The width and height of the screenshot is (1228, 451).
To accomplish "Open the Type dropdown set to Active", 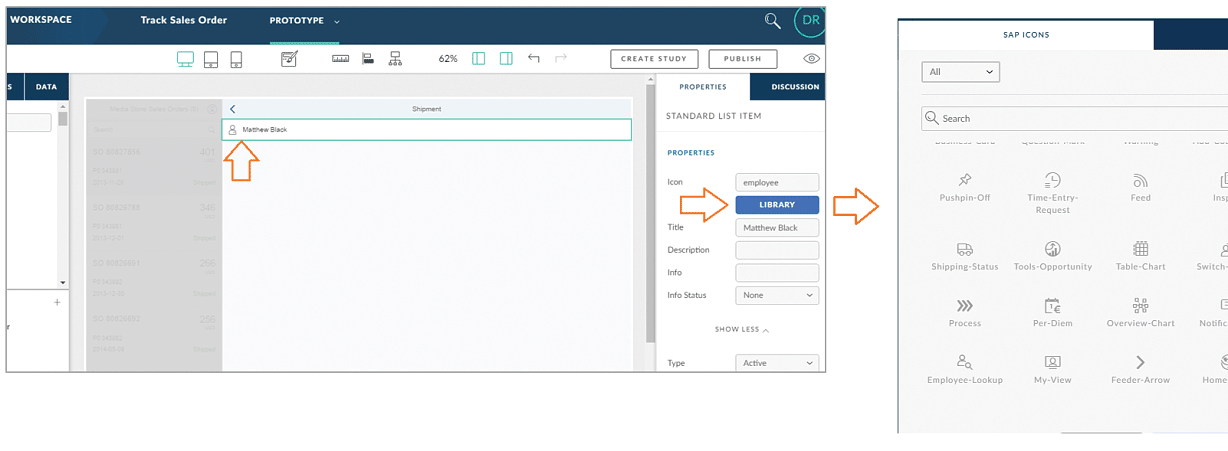I will (776, 363).
